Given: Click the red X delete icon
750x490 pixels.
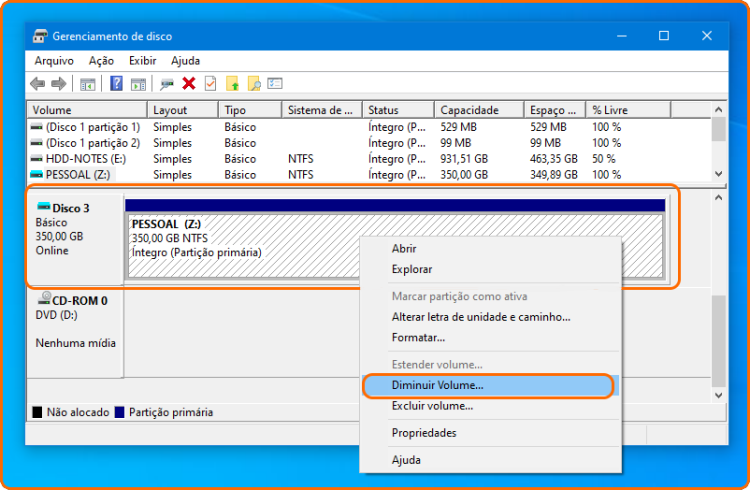Looking at the screenshot, I should (x=189, y=84).
